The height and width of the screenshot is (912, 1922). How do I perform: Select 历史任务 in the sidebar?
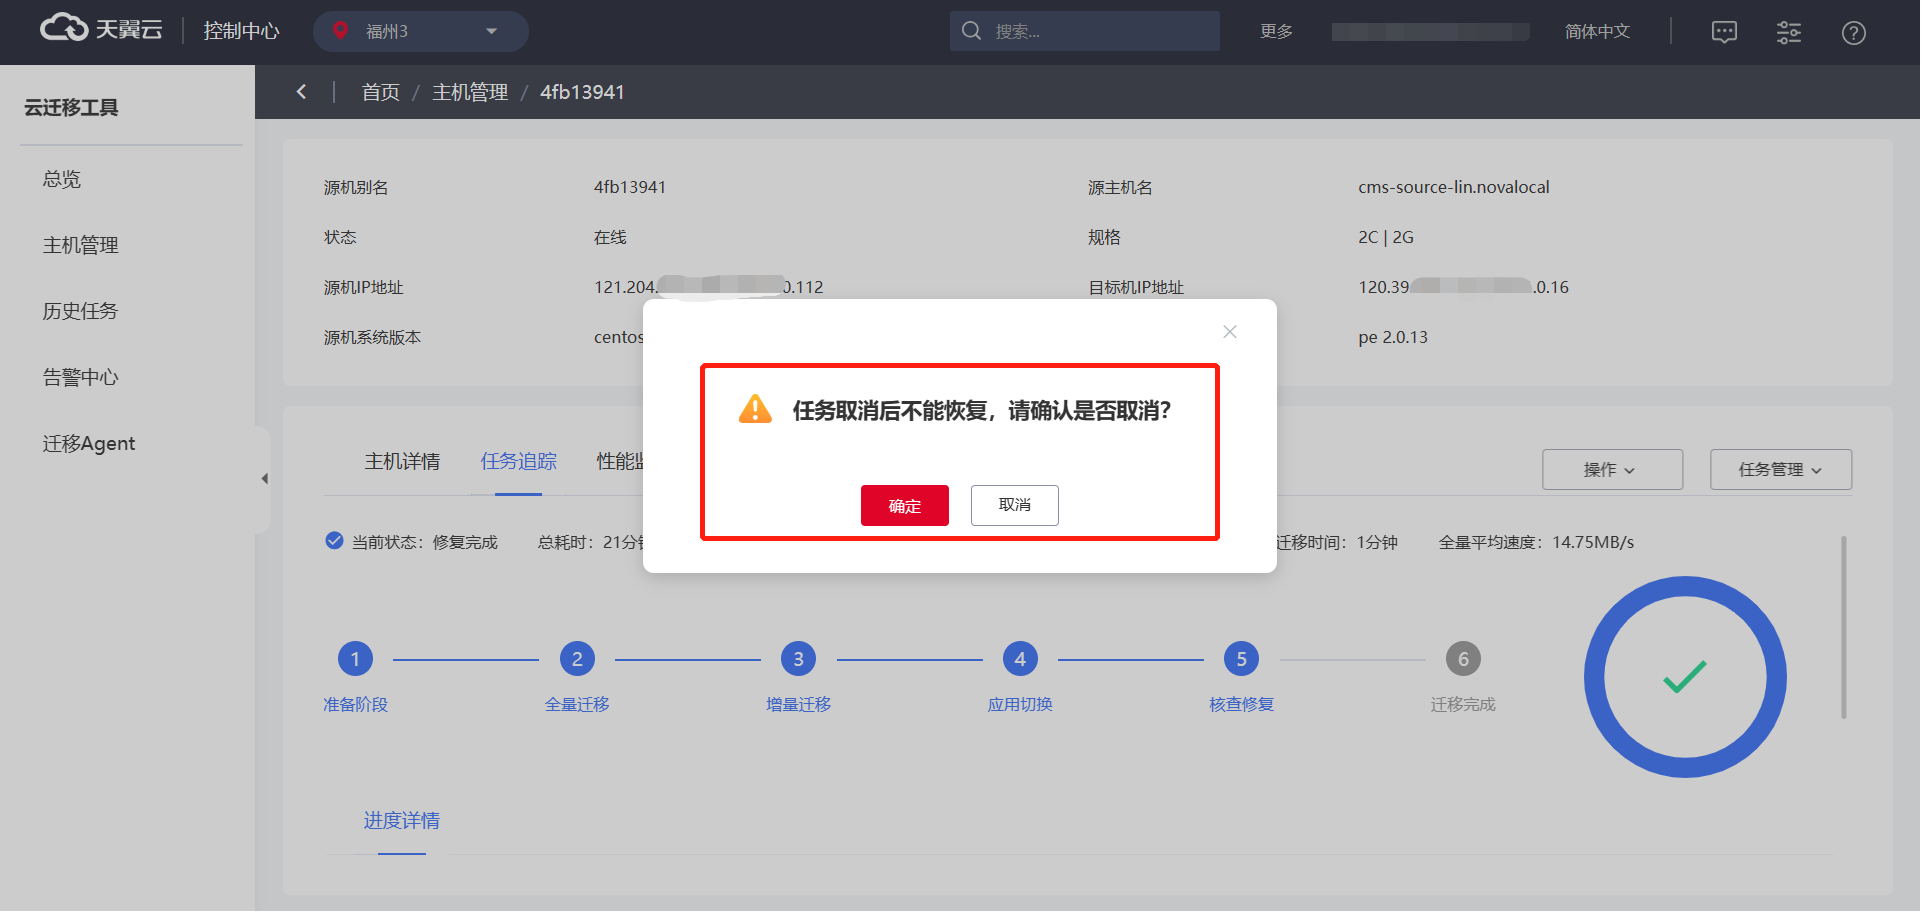(x=80, y=311)
